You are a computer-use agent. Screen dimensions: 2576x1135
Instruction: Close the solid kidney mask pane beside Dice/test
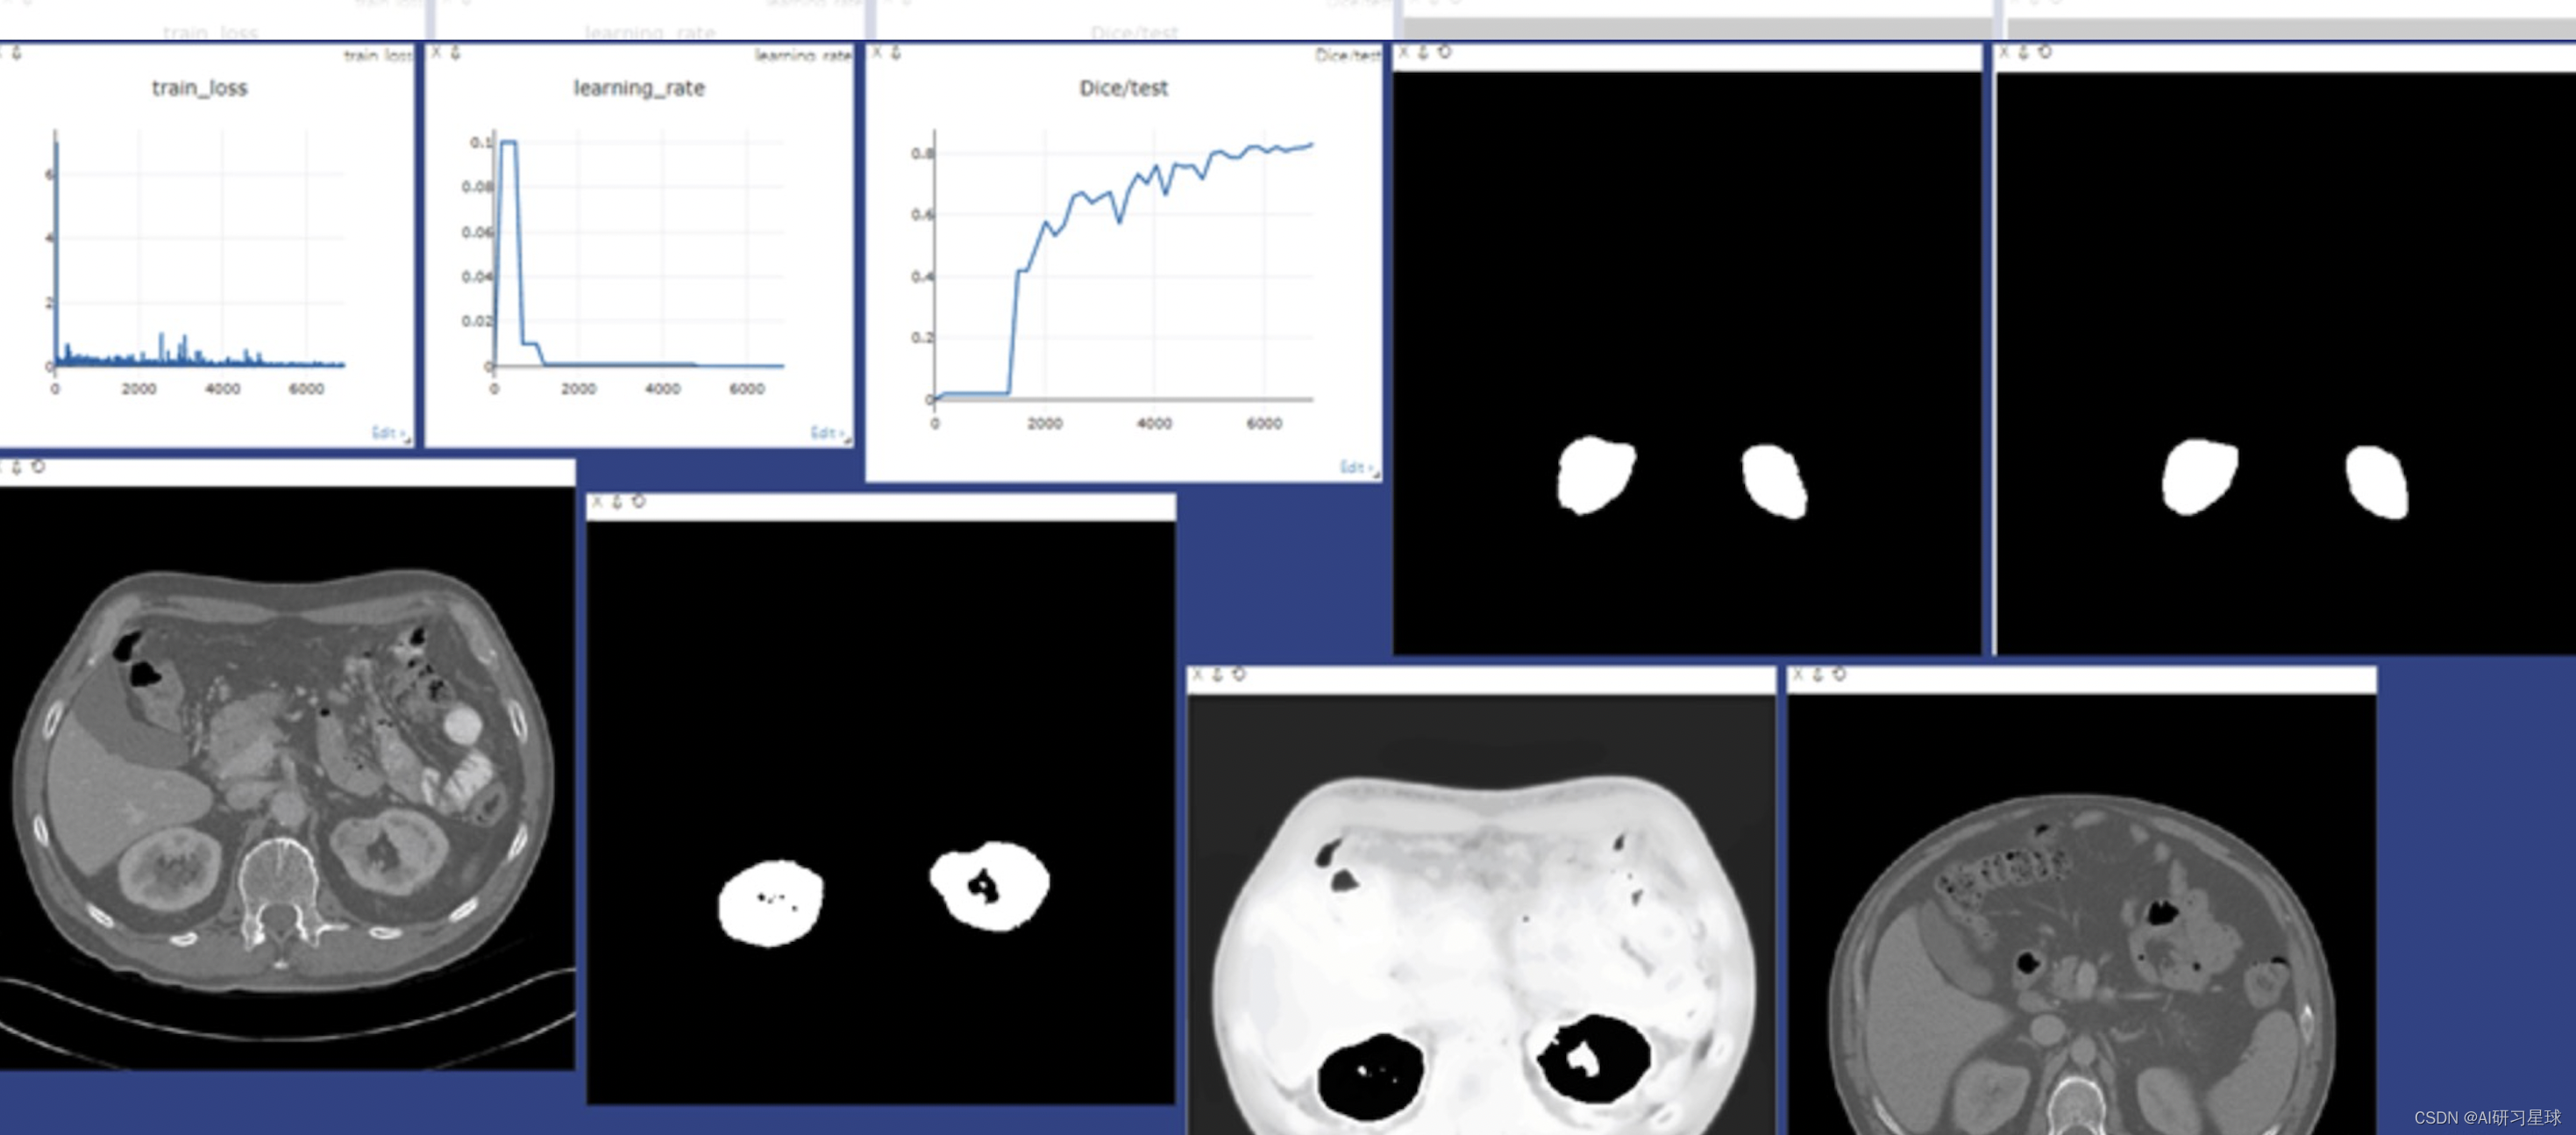[1404, 52]
